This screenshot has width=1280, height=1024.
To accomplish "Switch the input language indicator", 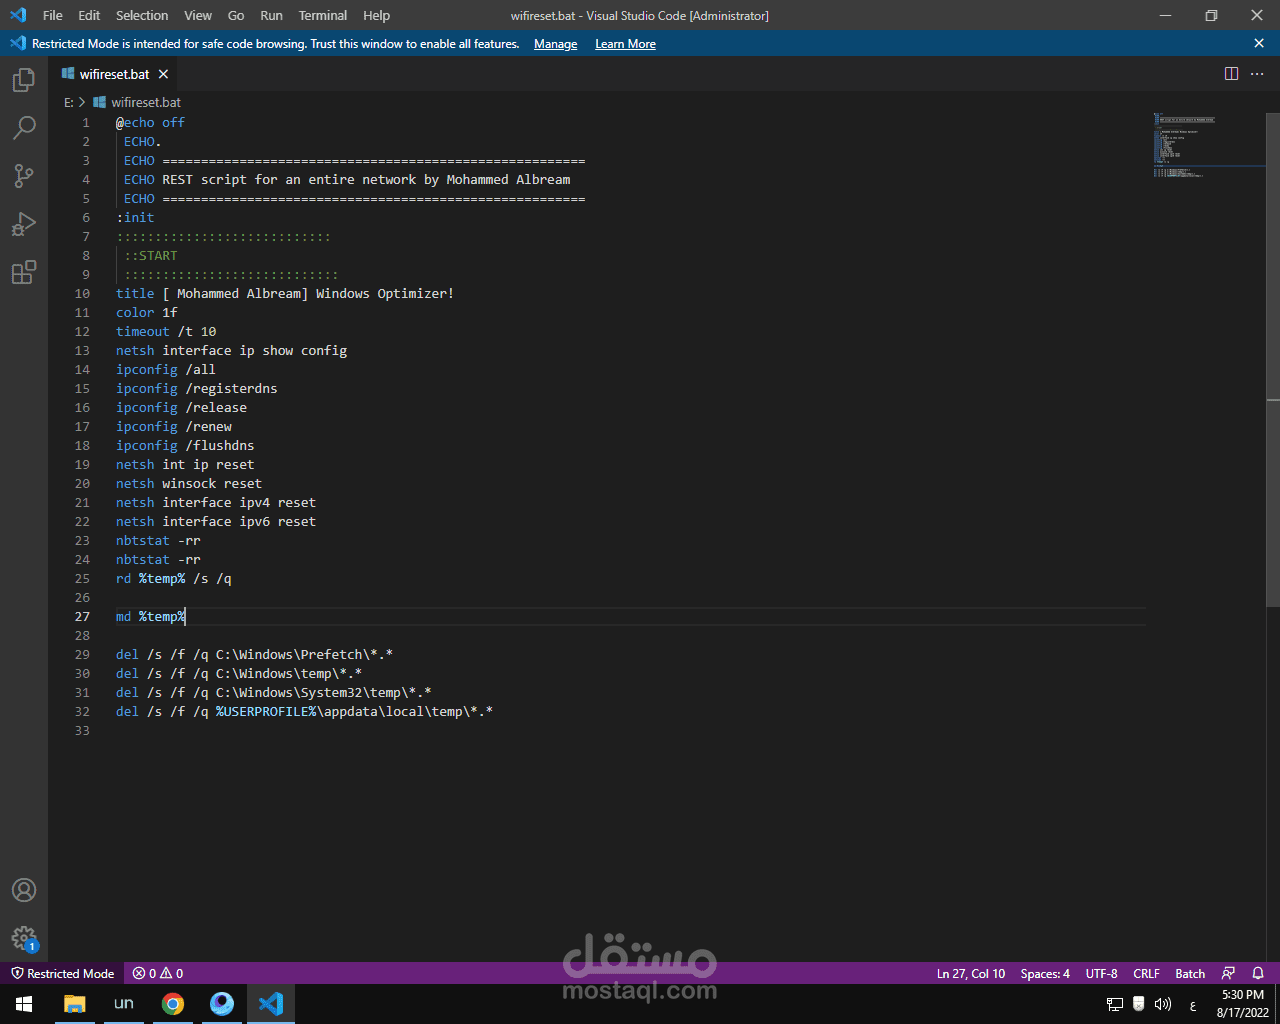I will (1193, 1005).
